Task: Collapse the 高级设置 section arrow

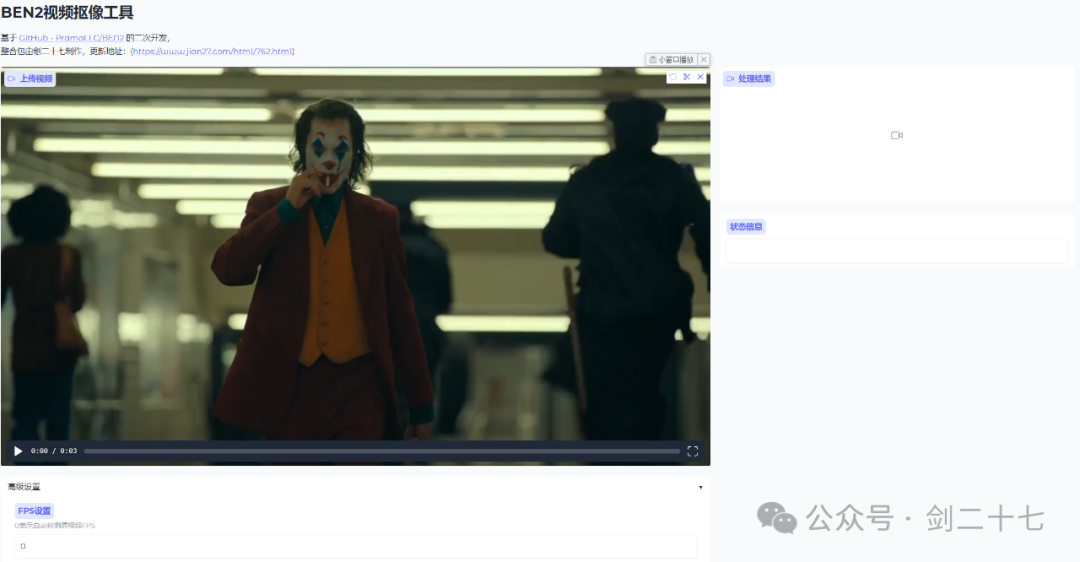Action: (700, 487)
